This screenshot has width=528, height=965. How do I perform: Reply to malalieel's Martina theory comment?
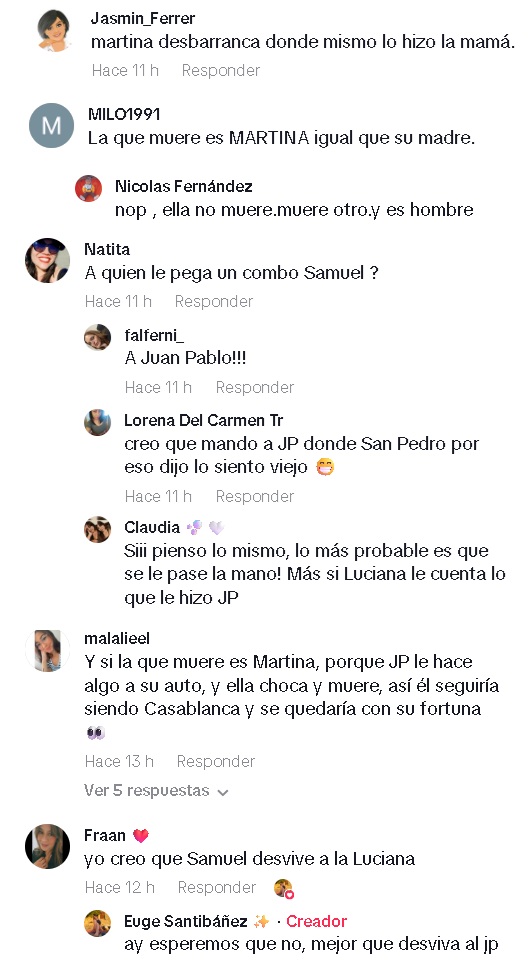click(x=216, y=762)
